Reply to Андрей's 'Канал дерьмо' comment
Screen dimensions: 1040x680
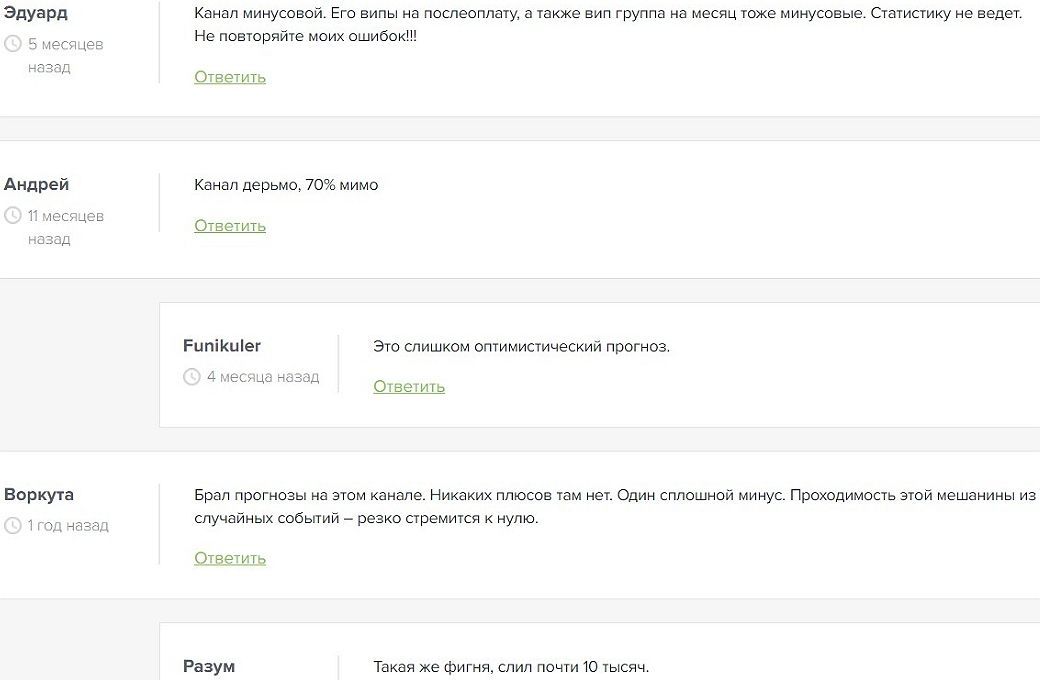(x=230, y=226)
